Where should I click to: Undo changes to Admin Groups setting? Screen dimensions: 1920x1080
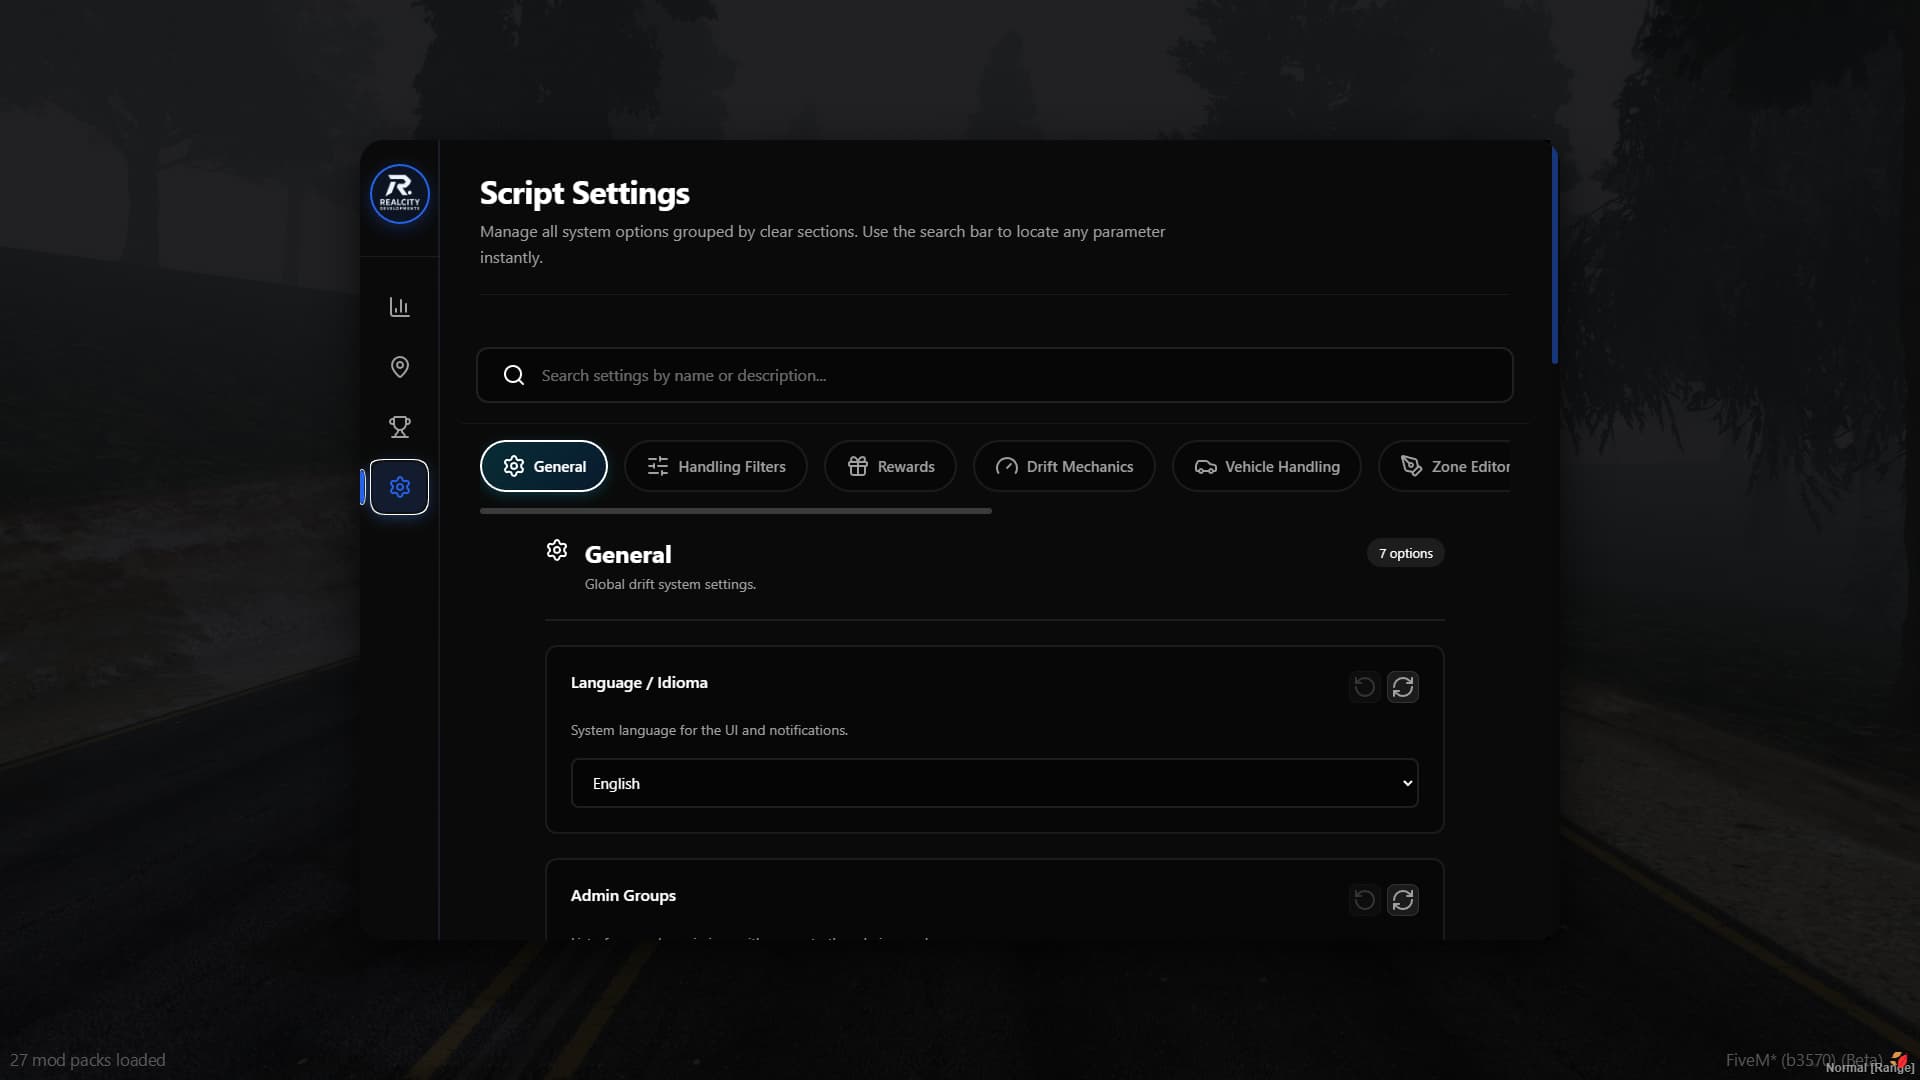click(1364, 900)
